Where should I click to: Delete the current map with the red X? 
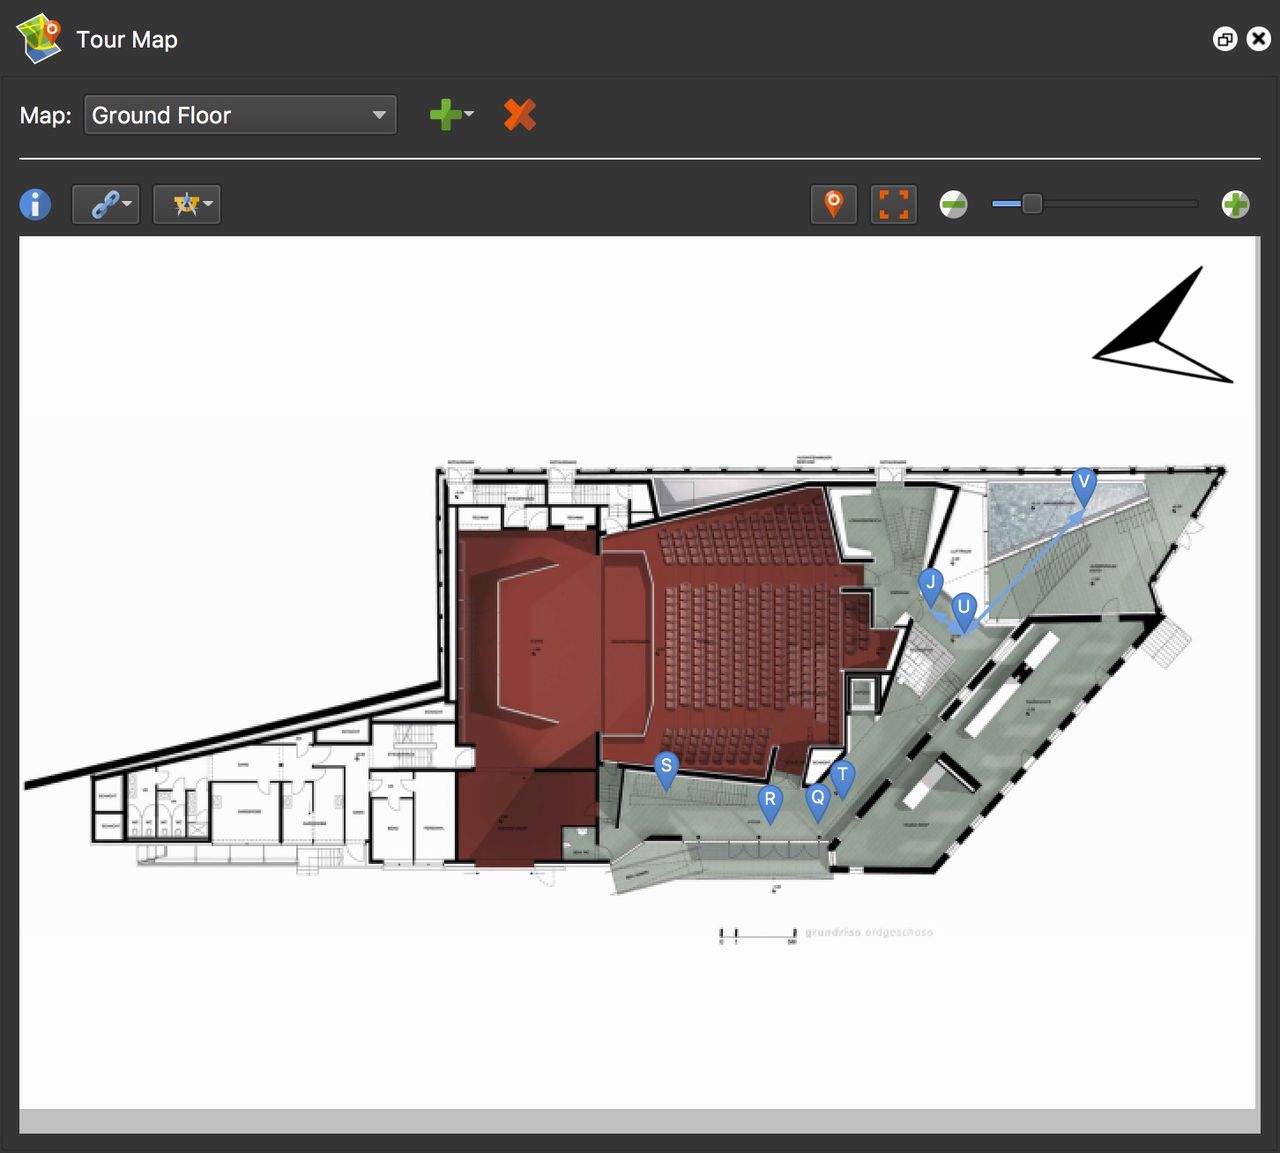[520, 114]
